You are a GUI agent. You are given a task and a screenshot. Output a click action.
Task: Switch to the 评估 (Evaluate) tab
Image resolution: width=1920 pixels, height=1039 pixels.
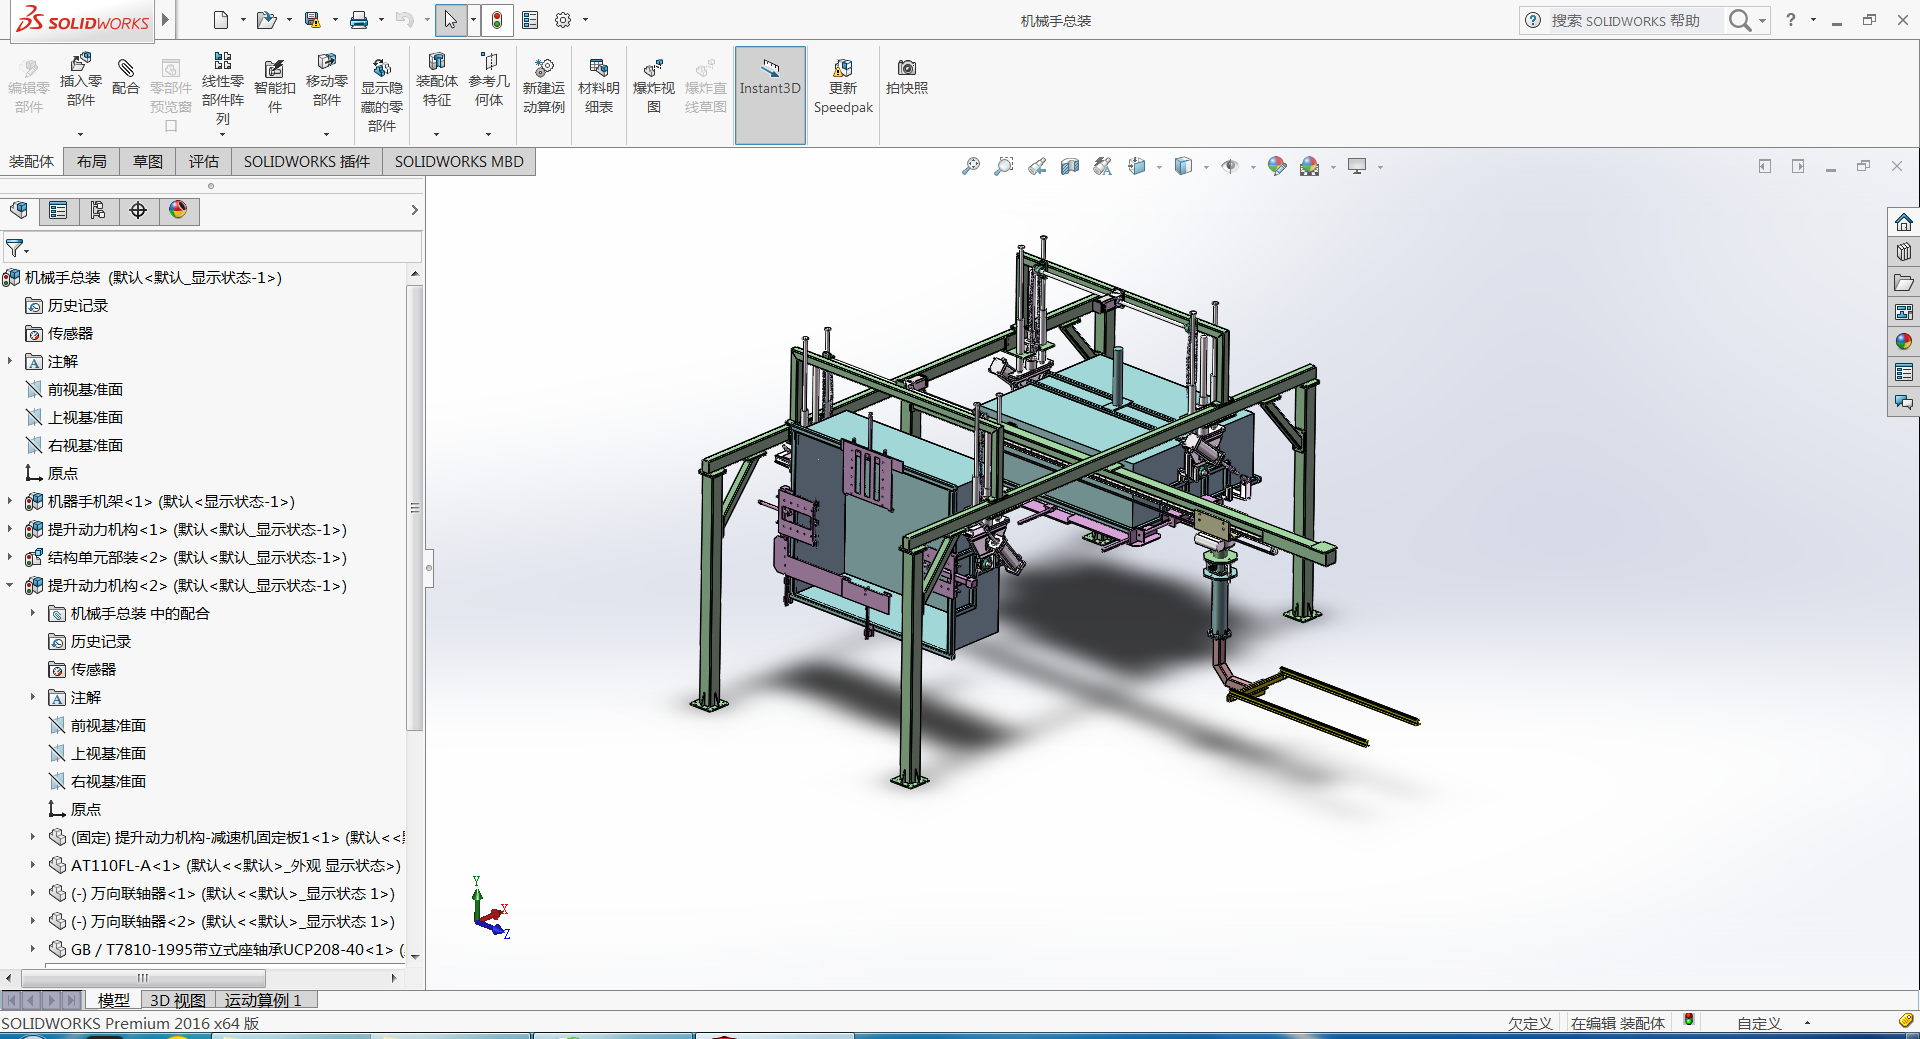click(x=203, y=162)
